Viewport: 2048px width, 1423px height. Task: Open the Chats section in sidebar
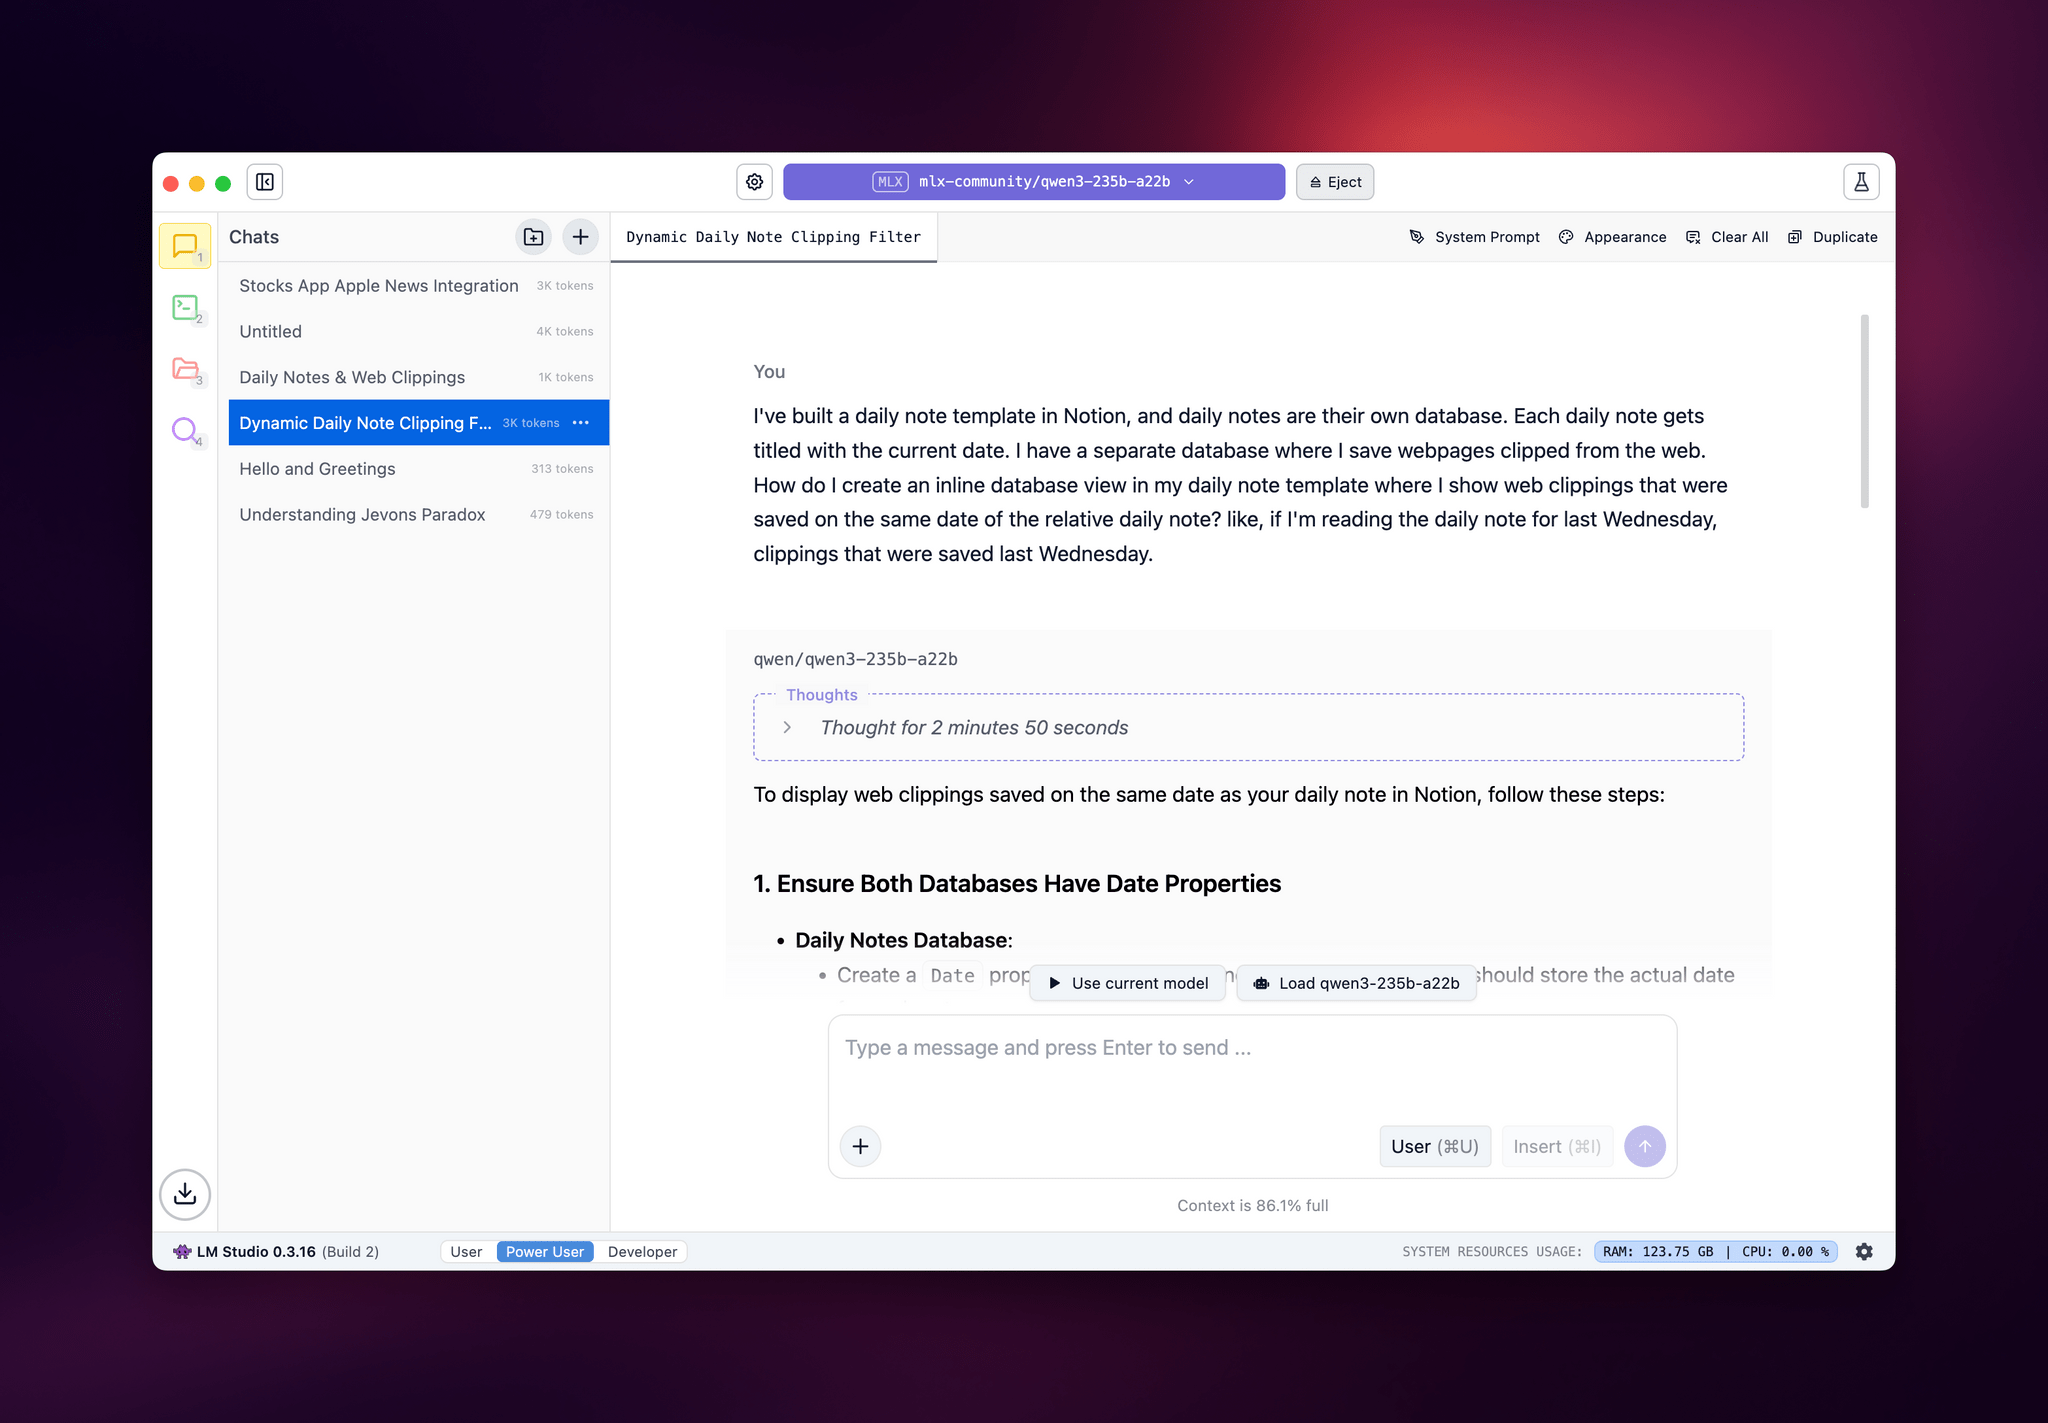click(185, 246)
